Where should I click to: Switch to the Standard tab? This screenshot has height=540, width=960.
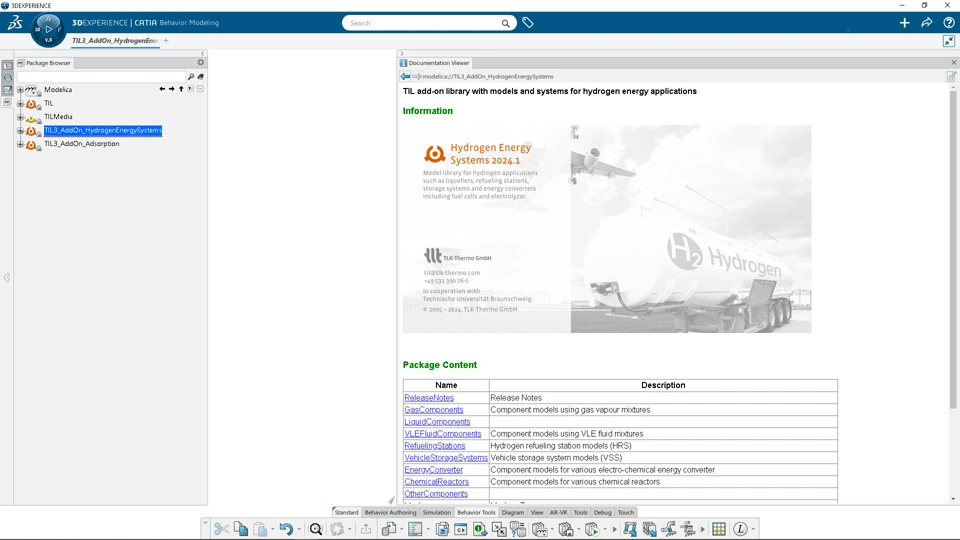point(346,512)
